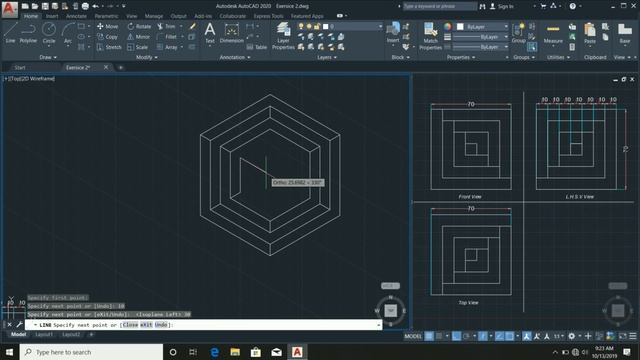Toggle snap mode in status bar
Image resolution: width=640 pixels, height=360 pixels.
[439, 336]
